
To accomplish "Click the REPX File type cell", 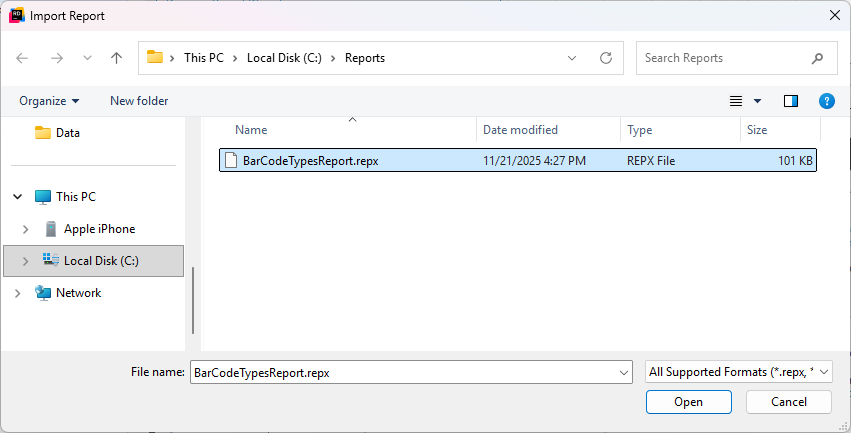I will coord(651,161).
